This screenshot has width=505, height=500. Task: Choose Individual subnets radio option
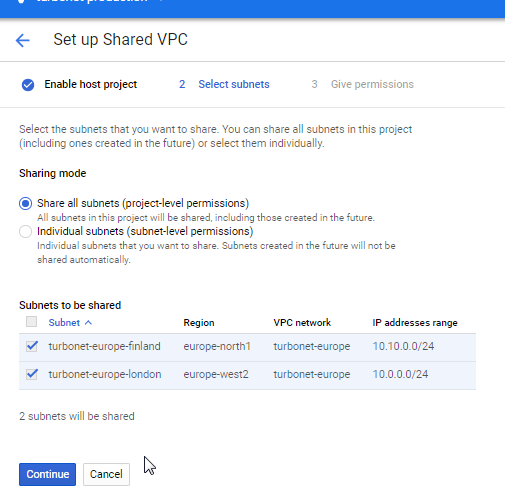25,231
